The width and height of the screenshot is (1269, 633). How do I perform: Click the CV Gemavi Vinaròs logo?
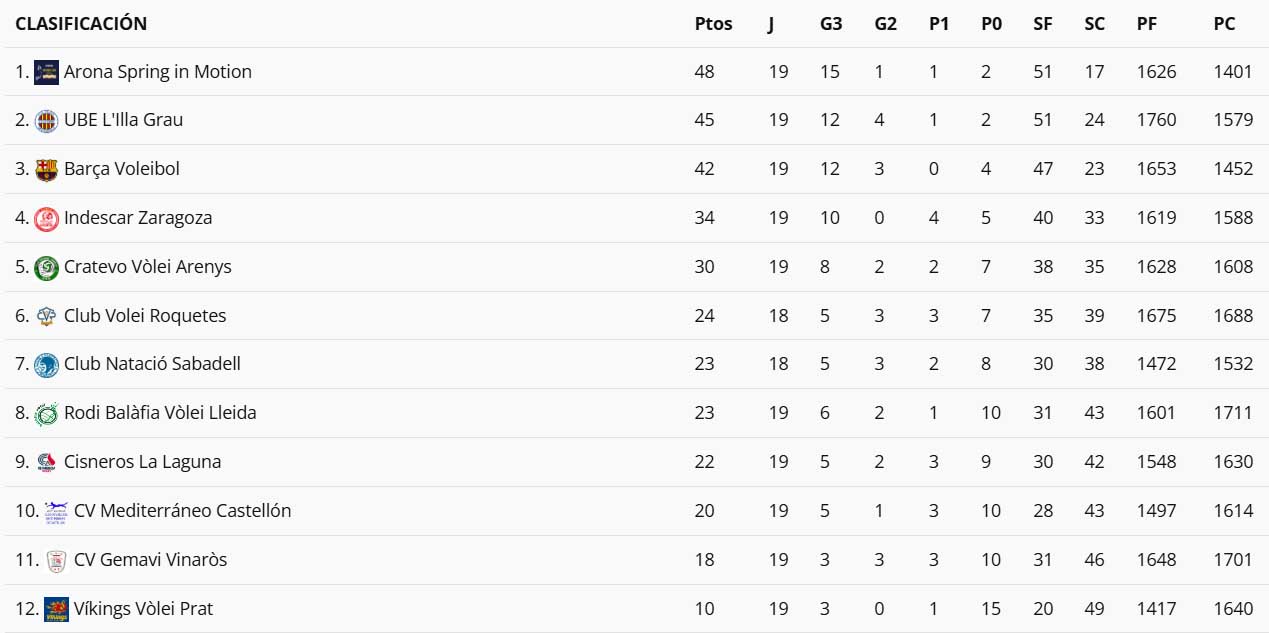[56, 560]
